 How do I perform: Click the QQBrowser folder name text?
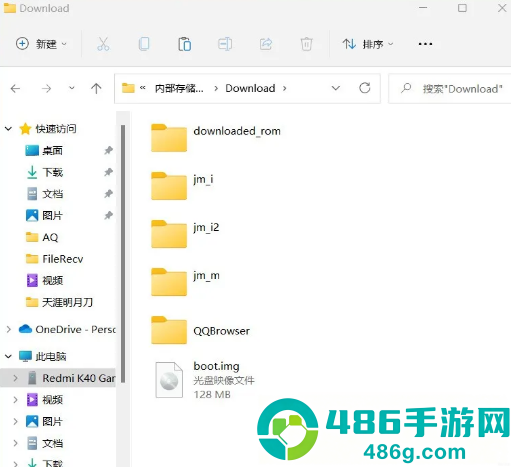(x=222, y=331)
